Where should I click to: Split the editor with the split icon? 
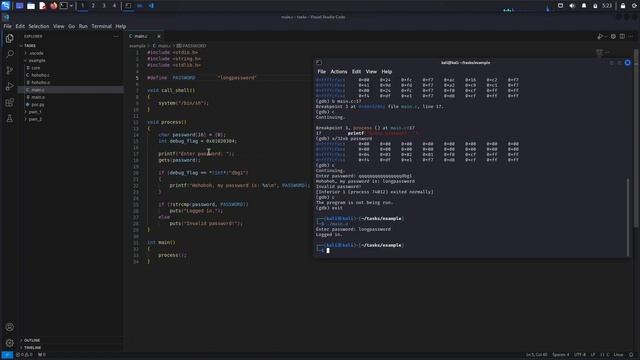coord(622,36)
